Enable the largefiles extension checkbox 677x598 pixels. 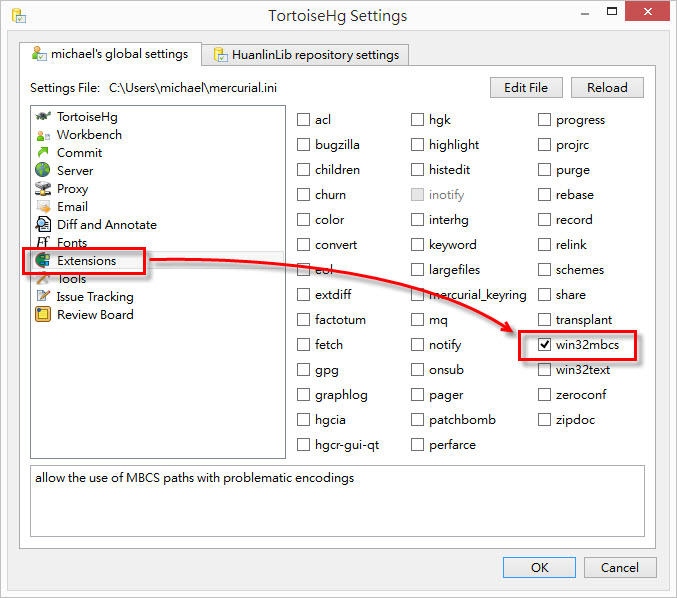click(418, 270)
